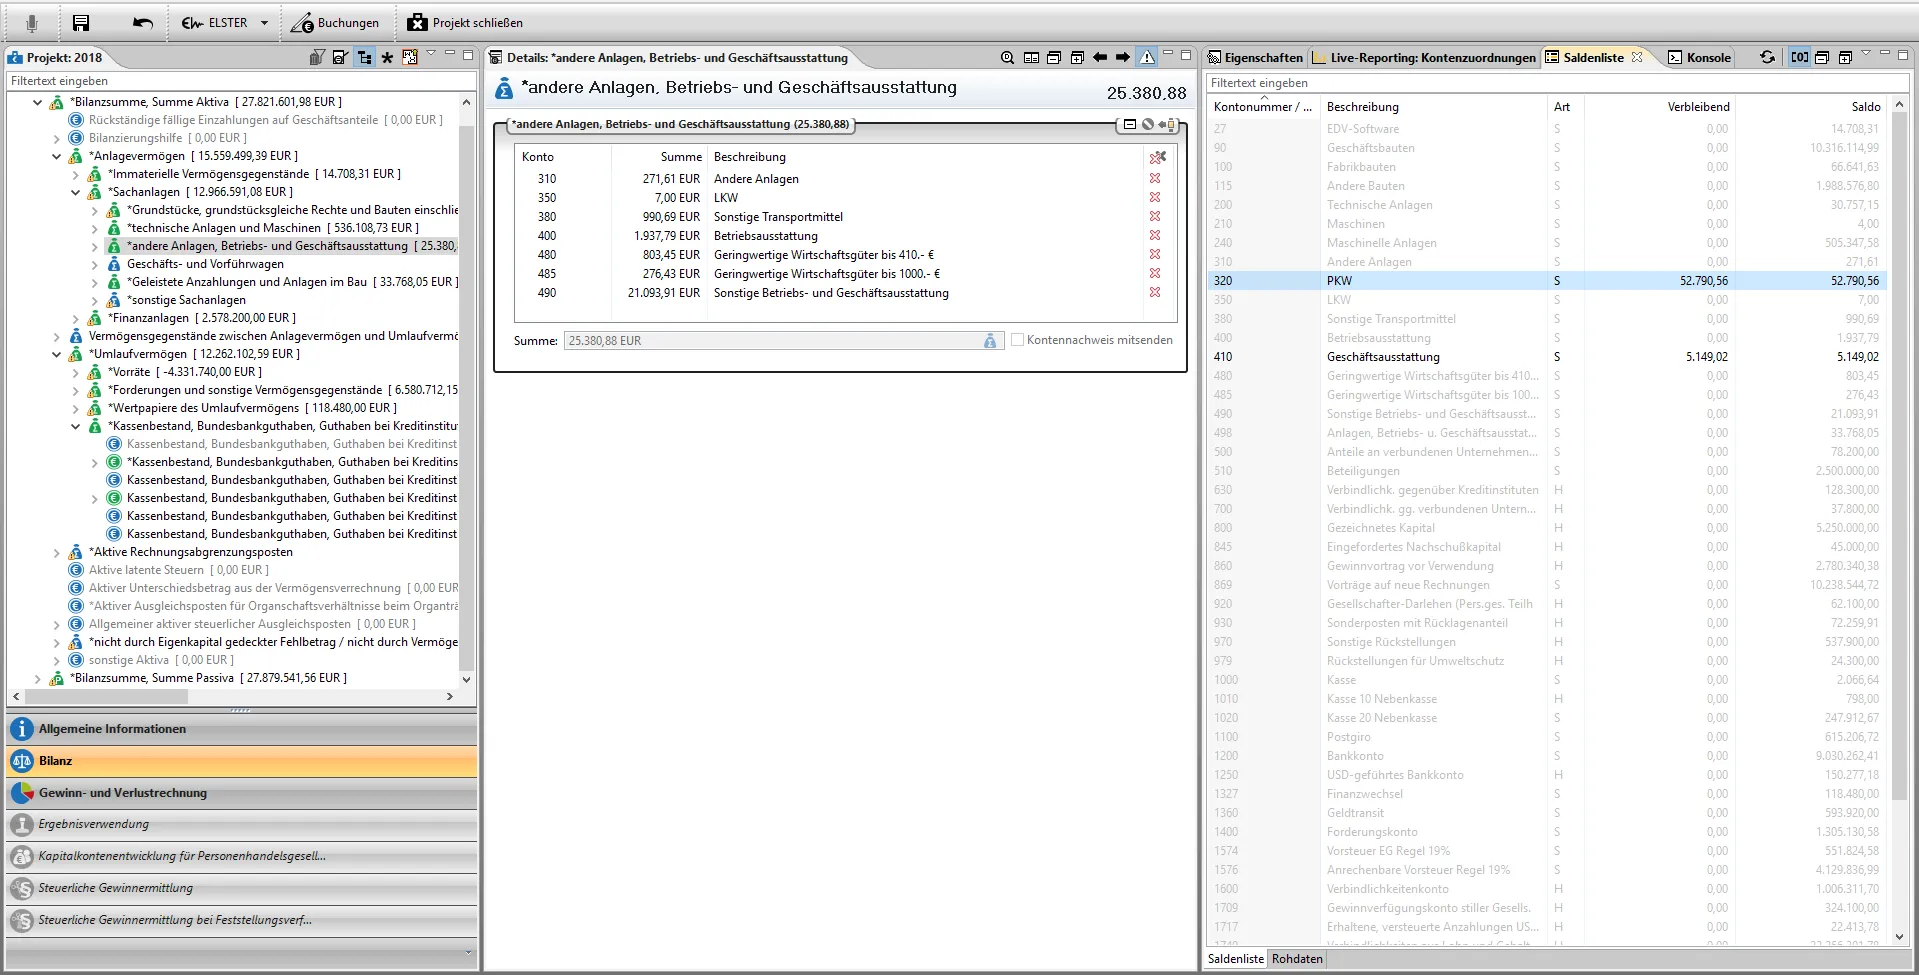Click the arrow-to-account icon in group box header
1919x975 pixels.
1167,125
